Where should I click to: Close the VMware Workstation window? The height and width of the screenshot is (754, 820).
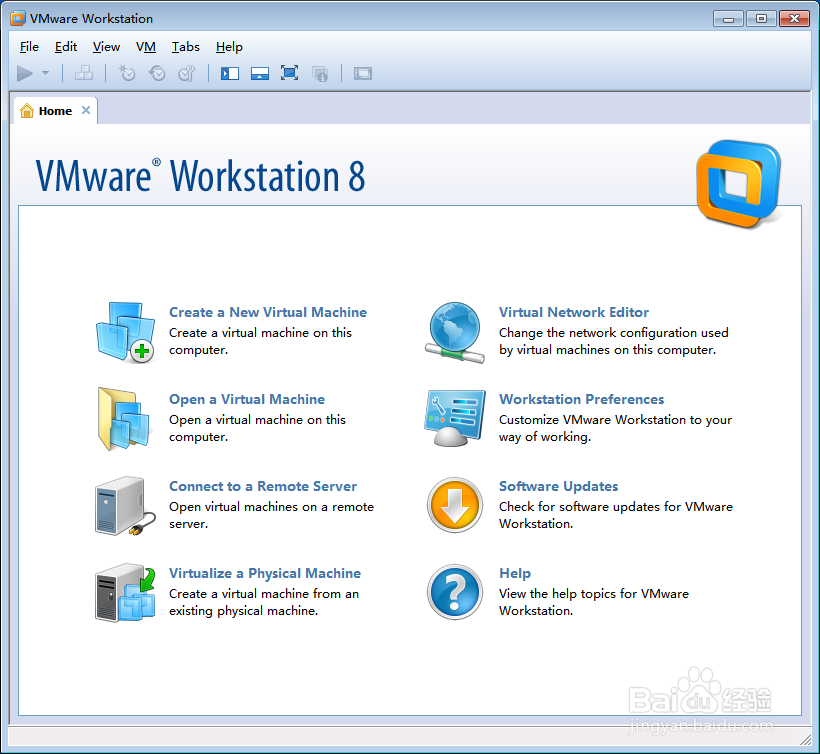[x=794, y=19]
